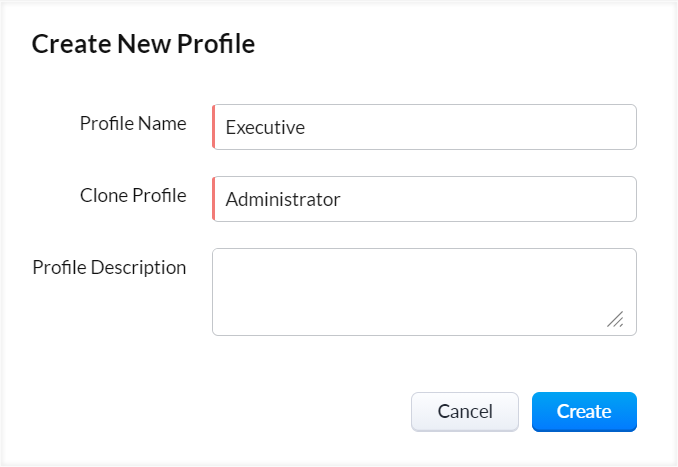Click the Profile Name input field
The height and width of the screenshot is (467, 678).
pyautogui.click(x=425, y=127)
